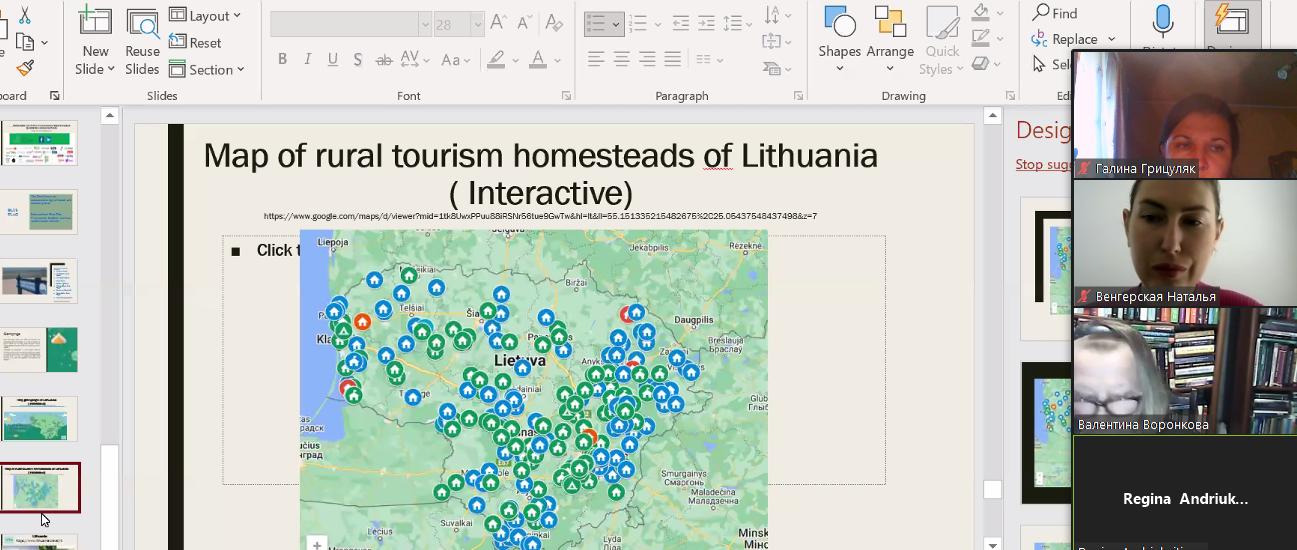Toggle Italic formatting
Image resolution: width=1297 pixels, height=550 pixels.
pyautogui.click(x=307, y=59)
